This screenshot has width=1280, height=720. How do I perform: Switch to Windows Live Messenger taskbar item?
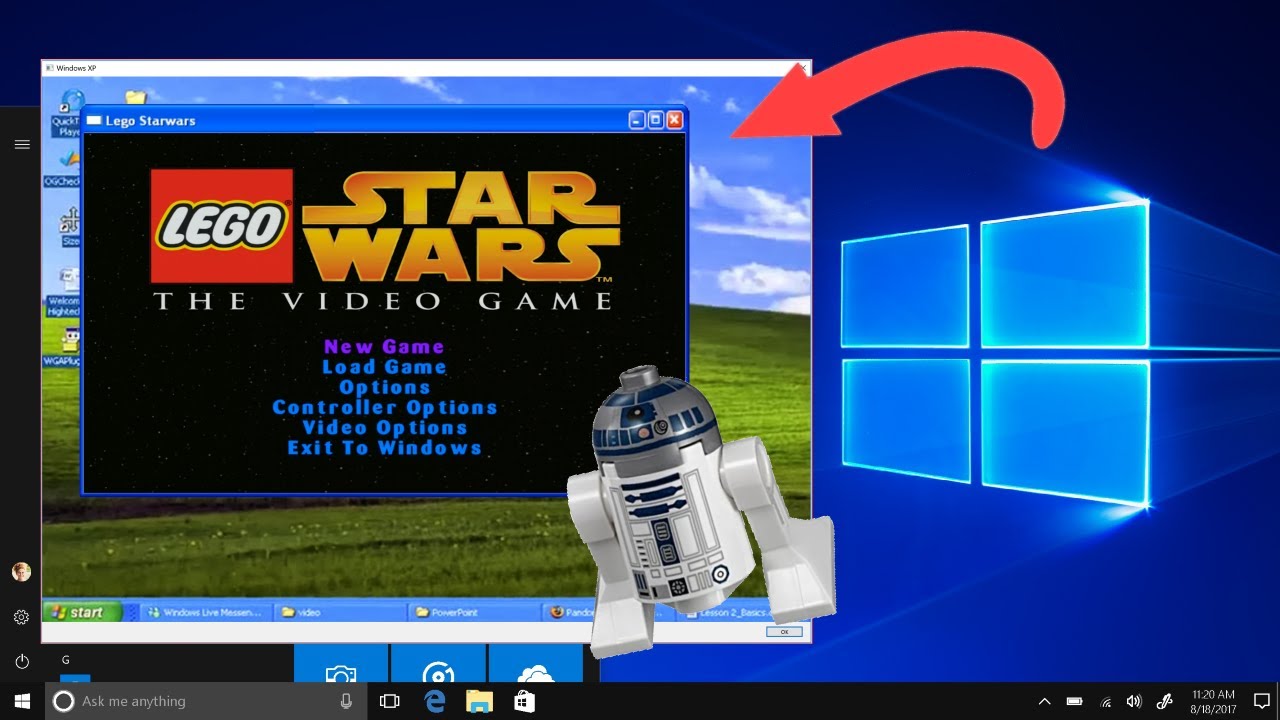pyautogui.click(x=205, y=612)
